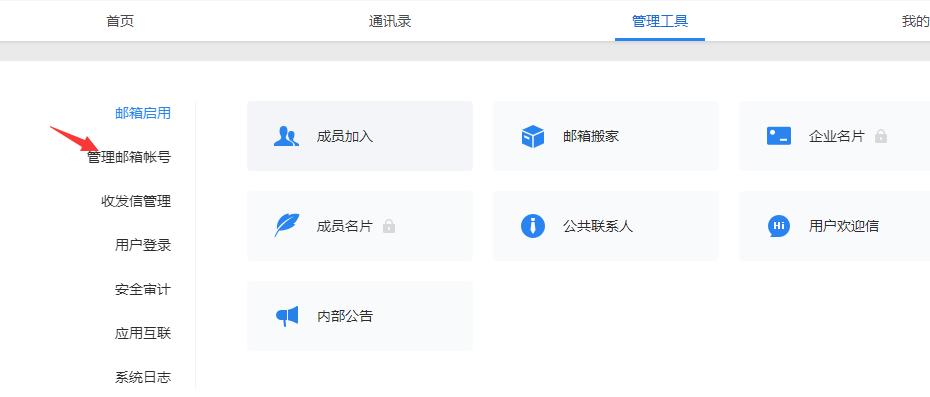Go to 安全审计 in the sidebar

143,290
